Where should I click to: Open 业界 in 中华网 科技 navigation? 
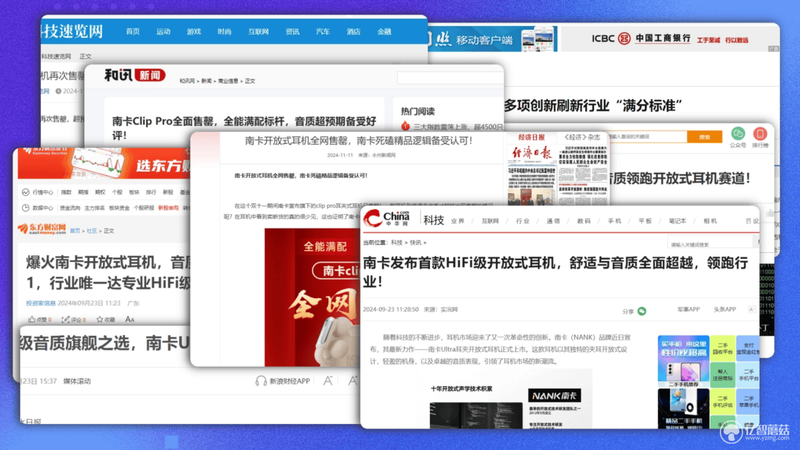coord(458,221)
